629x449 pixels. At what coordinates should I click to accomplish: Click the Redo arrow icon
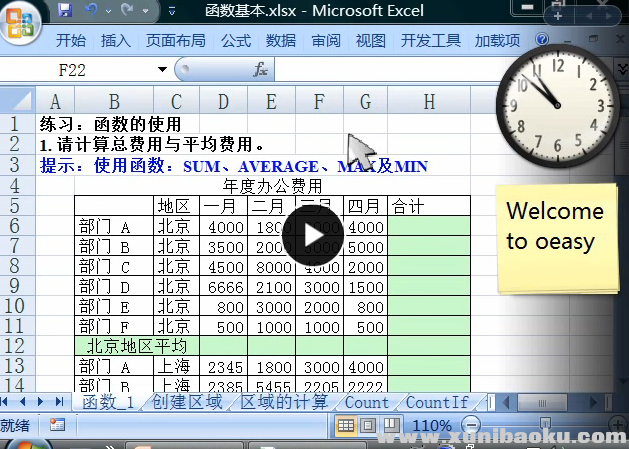(x=127, y=11)
